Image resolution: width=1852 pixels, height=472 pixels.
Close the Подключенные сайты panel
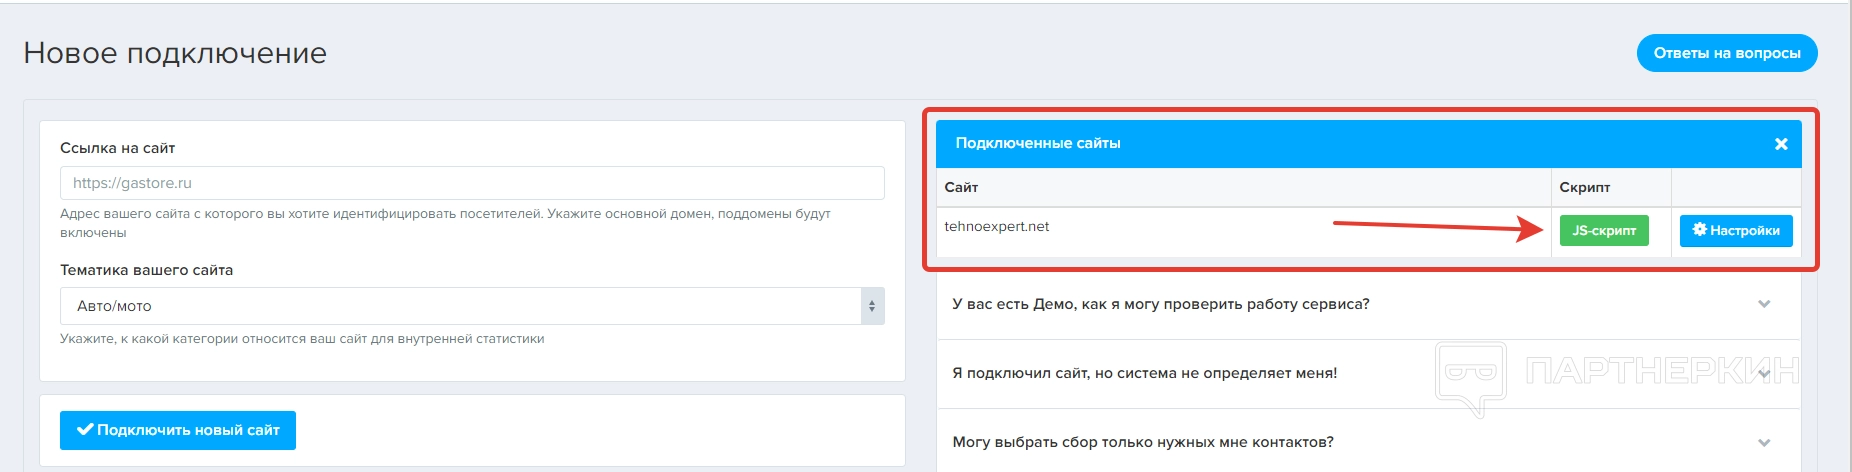1781,144
